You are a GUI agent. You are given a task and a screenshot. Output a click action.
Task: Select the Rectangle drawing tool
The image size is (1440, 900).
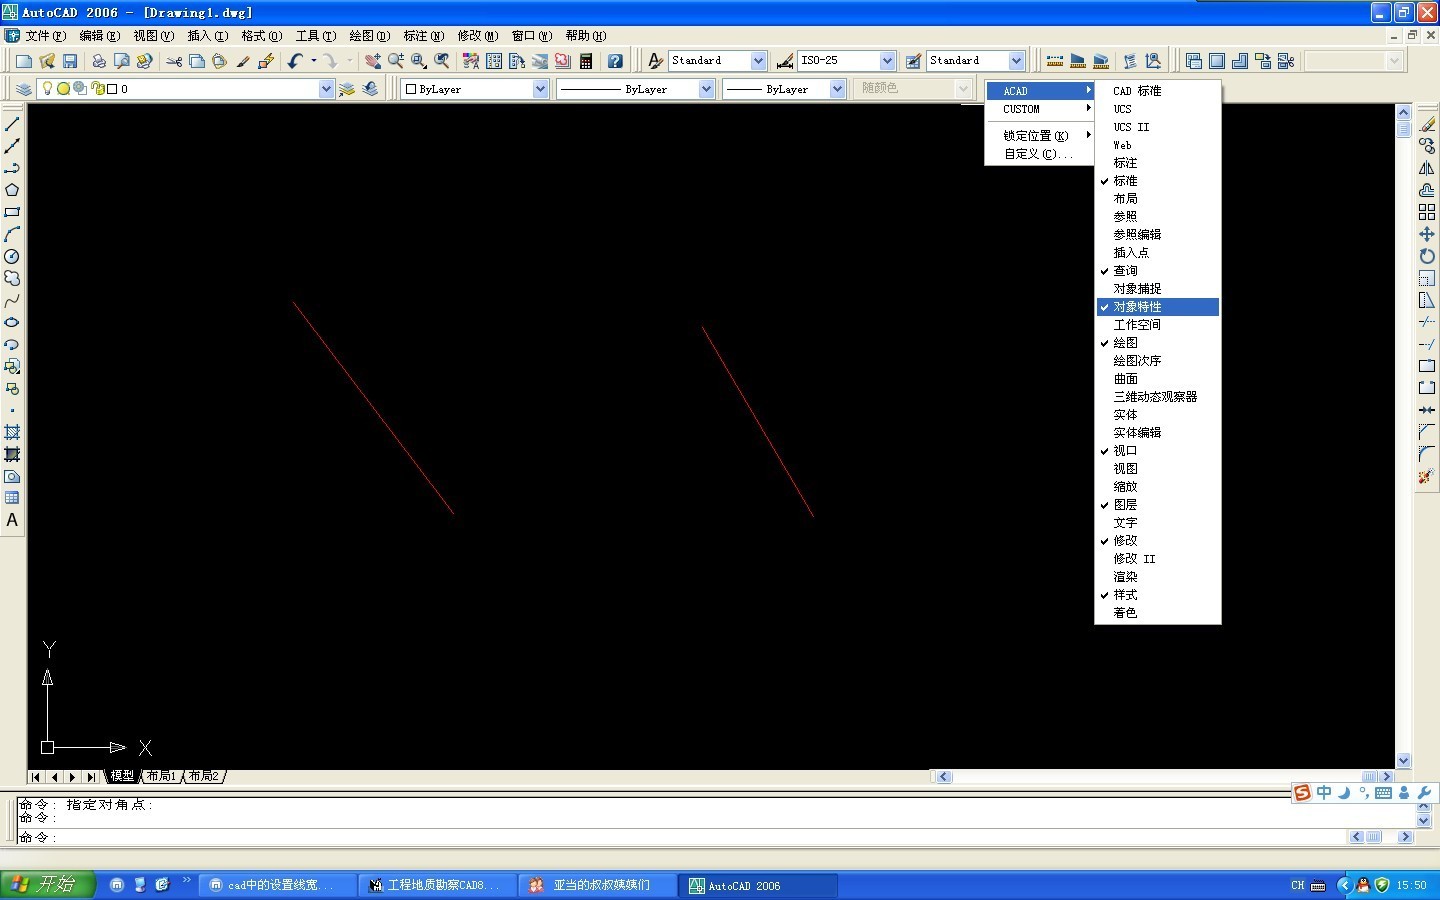(x=12, y=212)
